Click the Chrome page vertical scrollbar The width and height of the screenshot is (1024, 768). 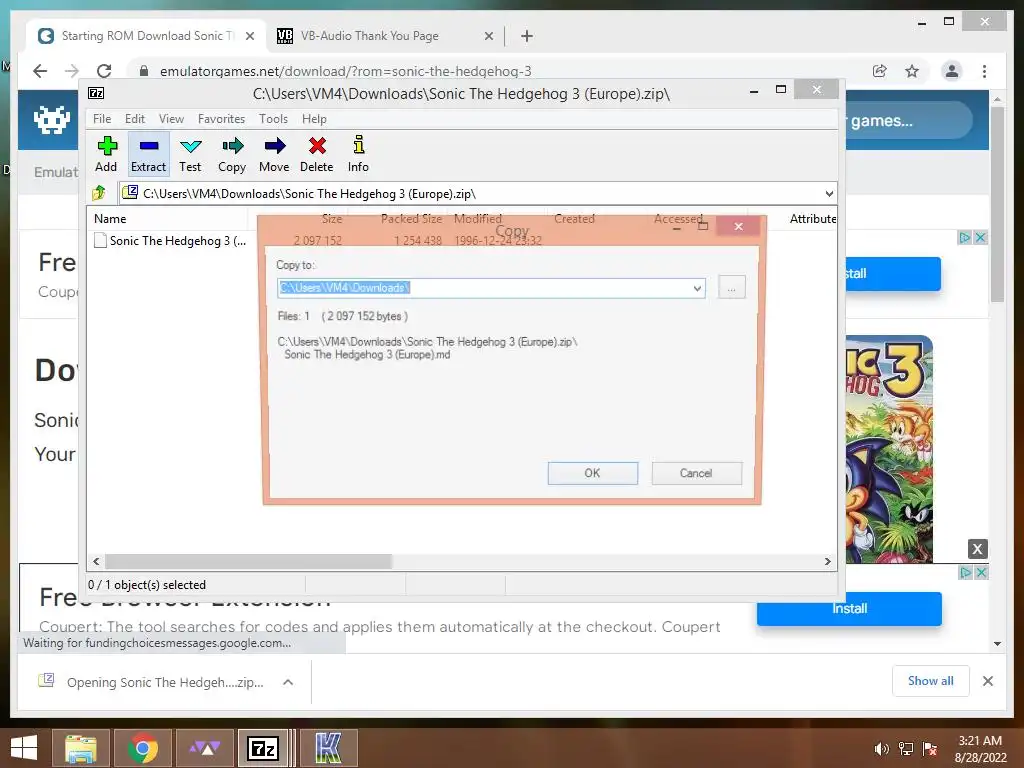[x=997, y=204]
